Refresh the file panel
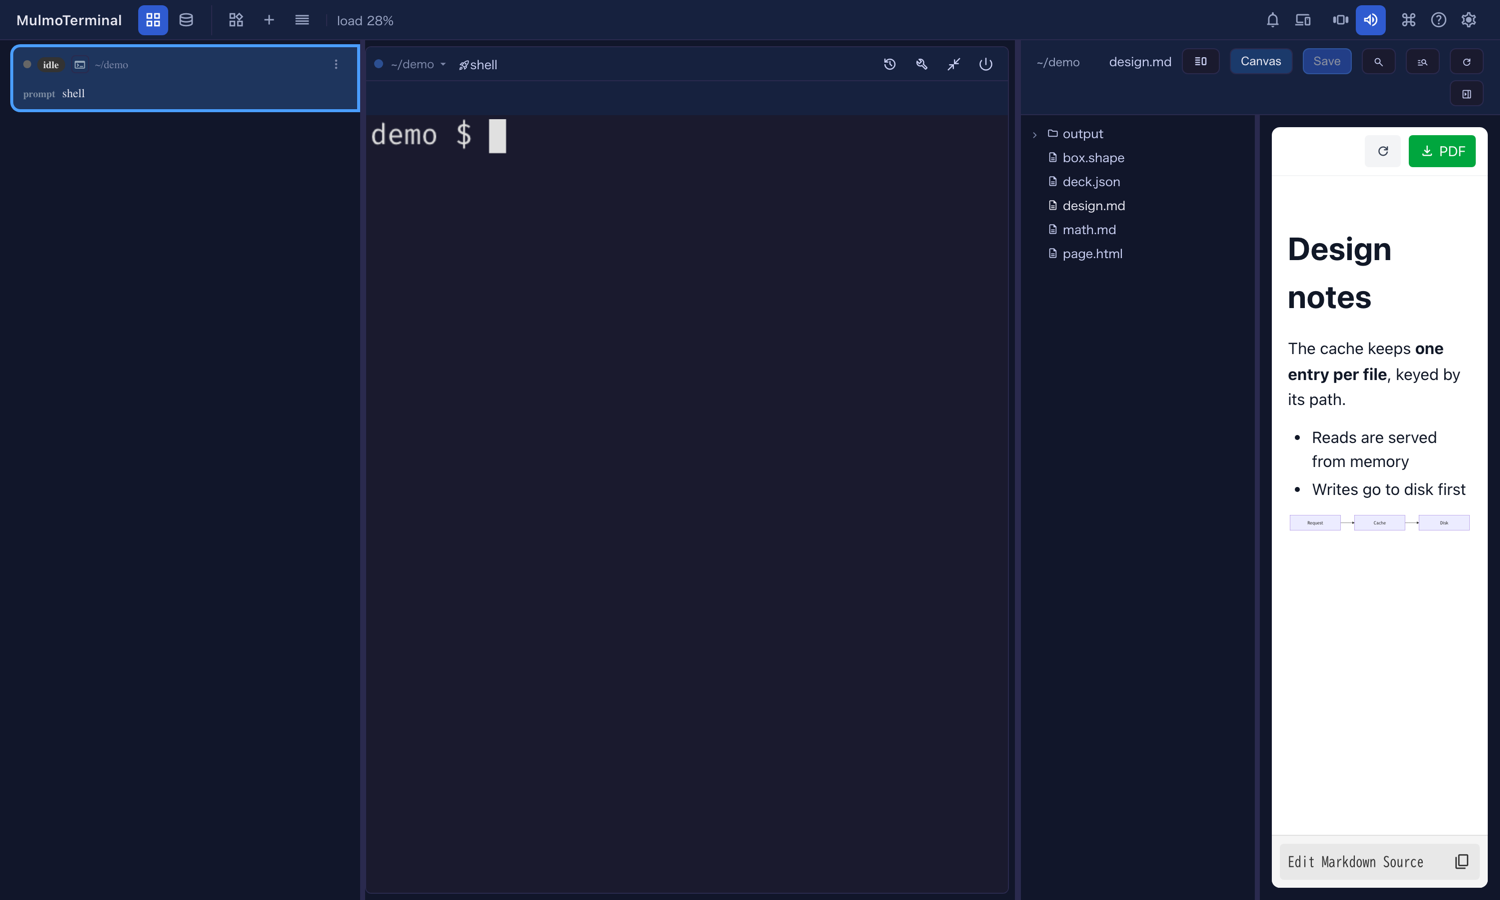Viewport: 1500px width, 900px height. tap(1467, 62)
